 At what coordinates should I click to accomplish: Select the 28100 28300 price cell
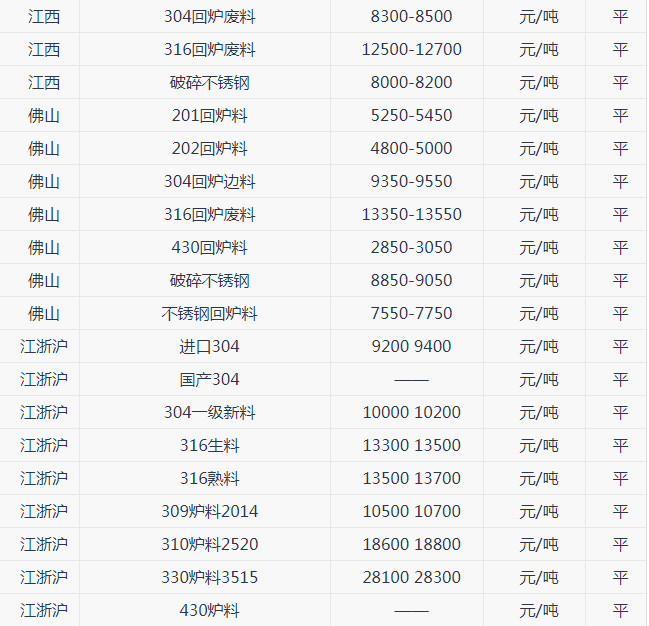(410, 577)
